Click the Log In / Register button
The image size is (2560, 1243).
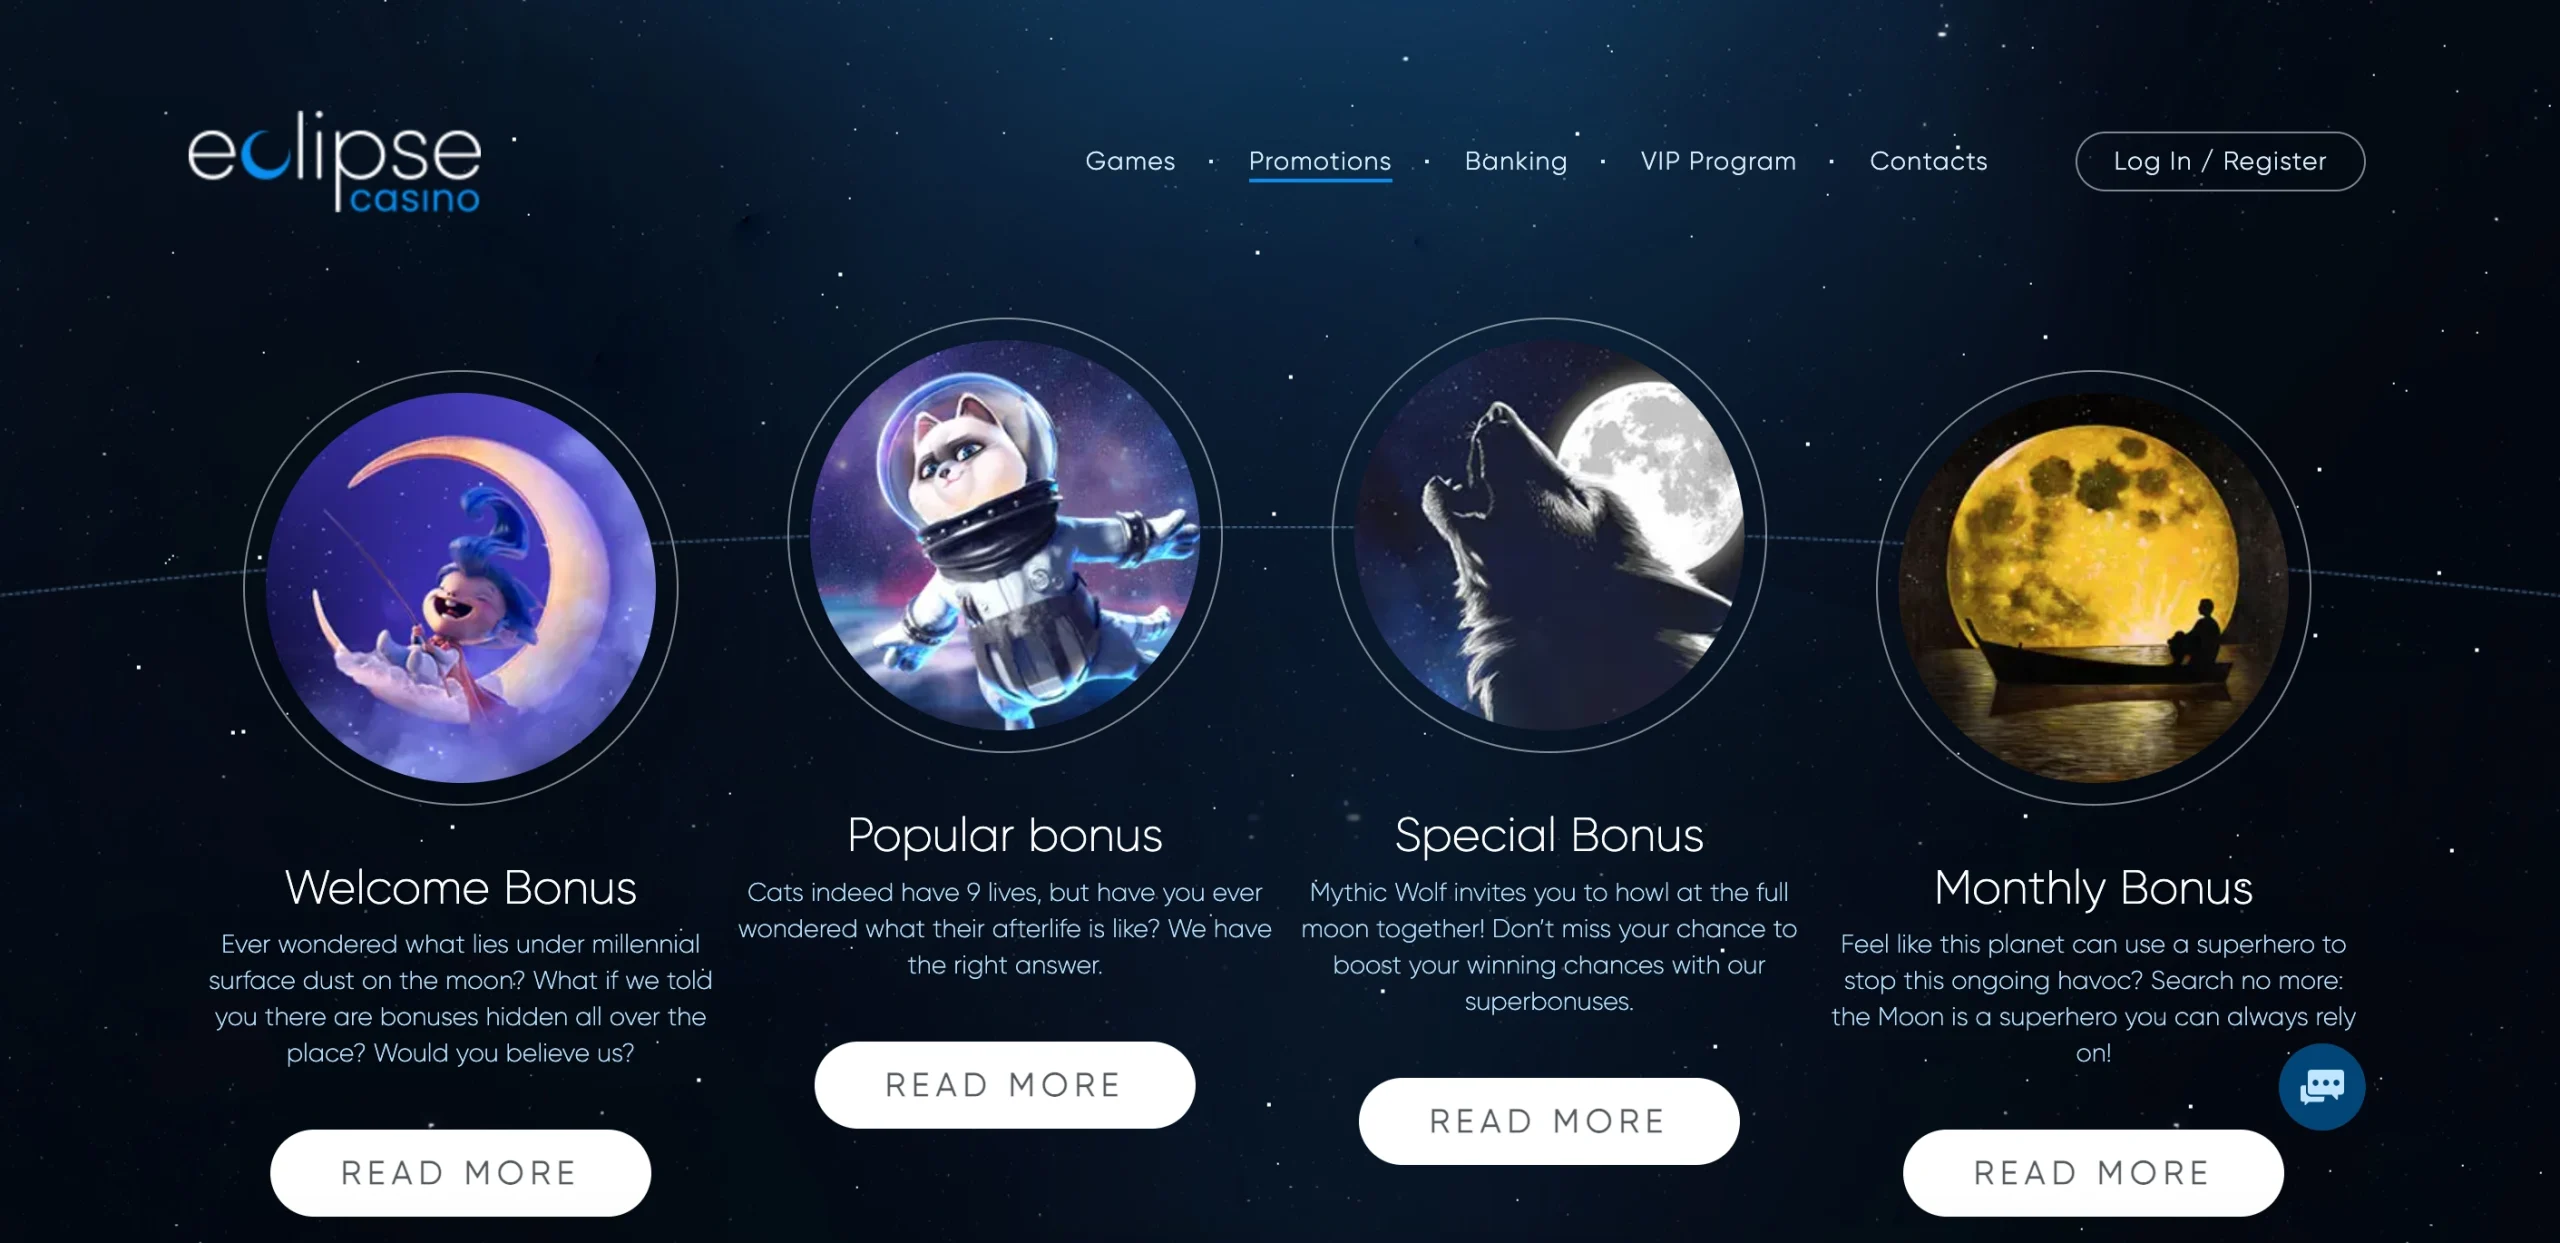click(x=2220, y=161)
